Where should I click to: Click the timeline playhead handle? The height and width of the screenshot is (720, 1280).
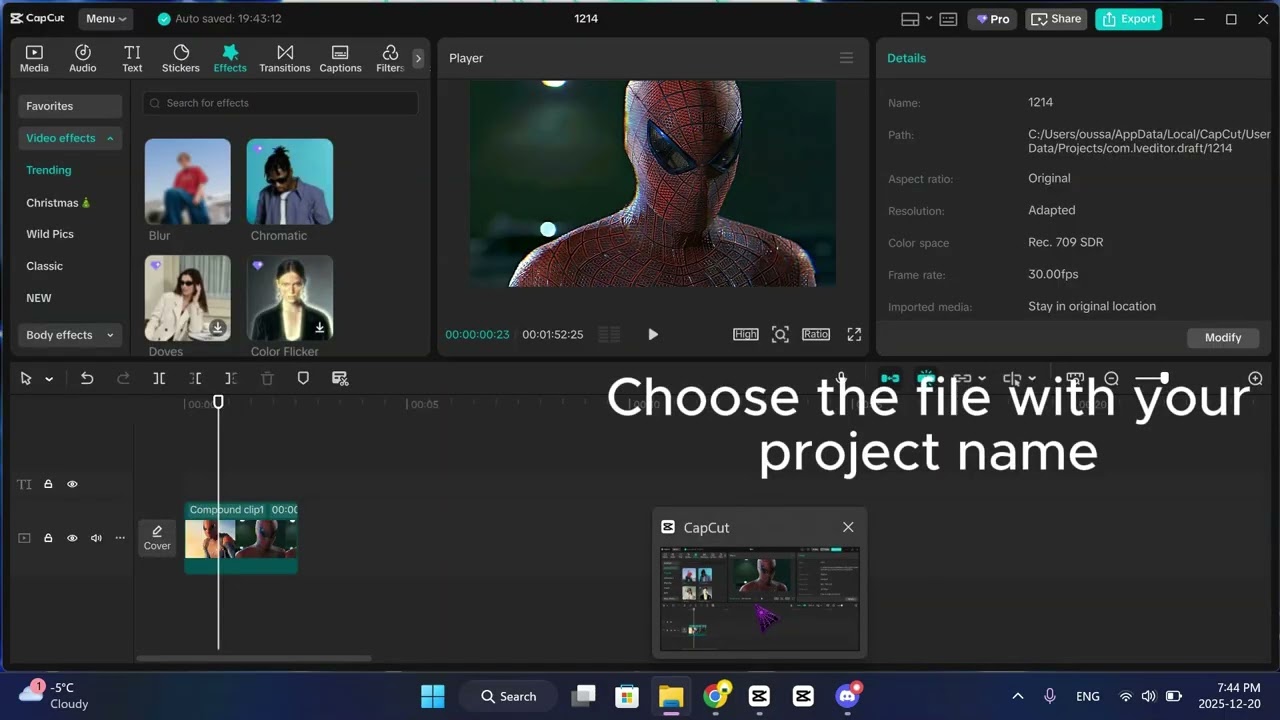(x=218, y=402)
